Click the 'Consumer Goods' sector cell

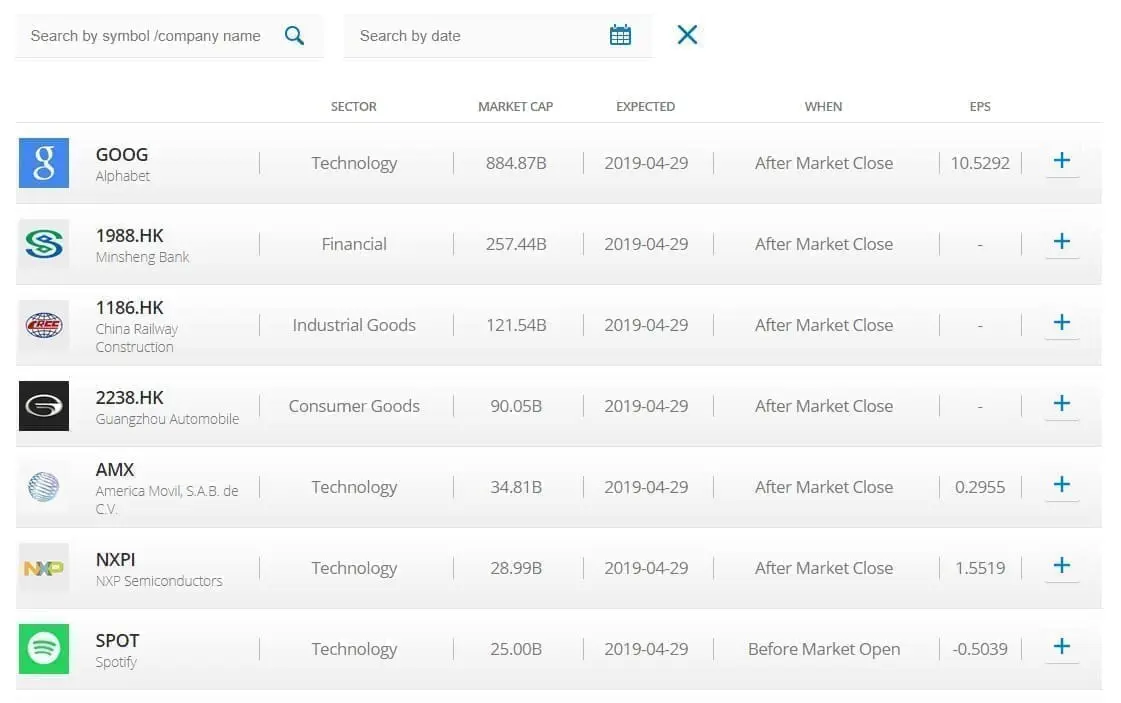coord(354,406)
